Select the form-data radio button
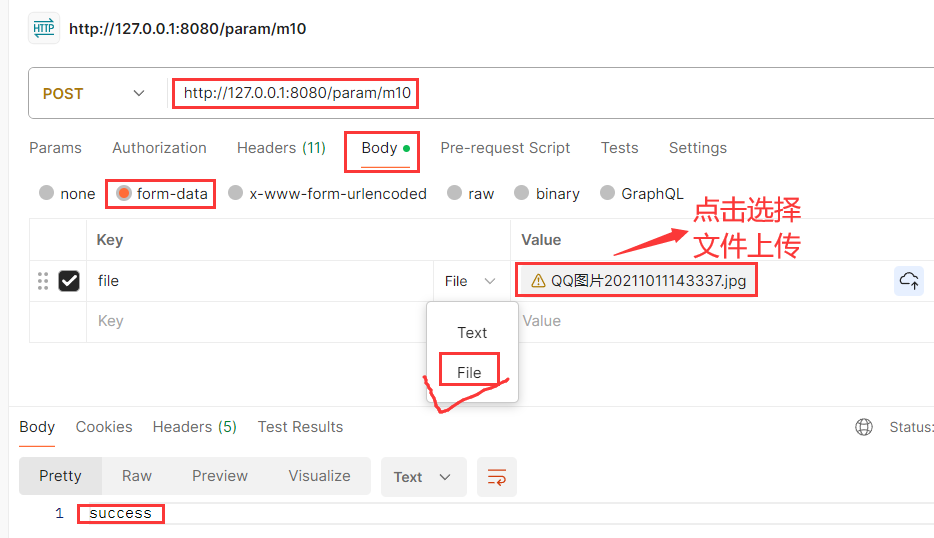The width and height of the screenshot is (934, 538). point(124,193)
